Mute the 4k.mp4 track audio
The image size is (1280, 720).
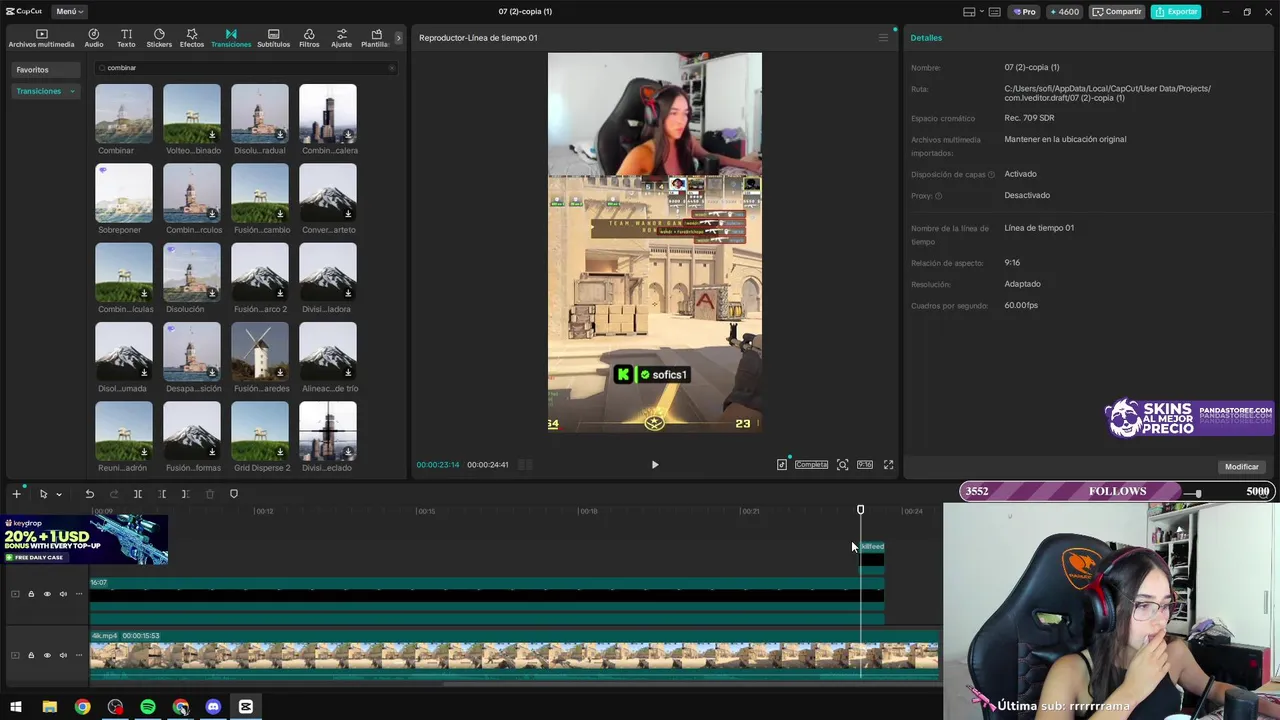[x=63, y=655]
